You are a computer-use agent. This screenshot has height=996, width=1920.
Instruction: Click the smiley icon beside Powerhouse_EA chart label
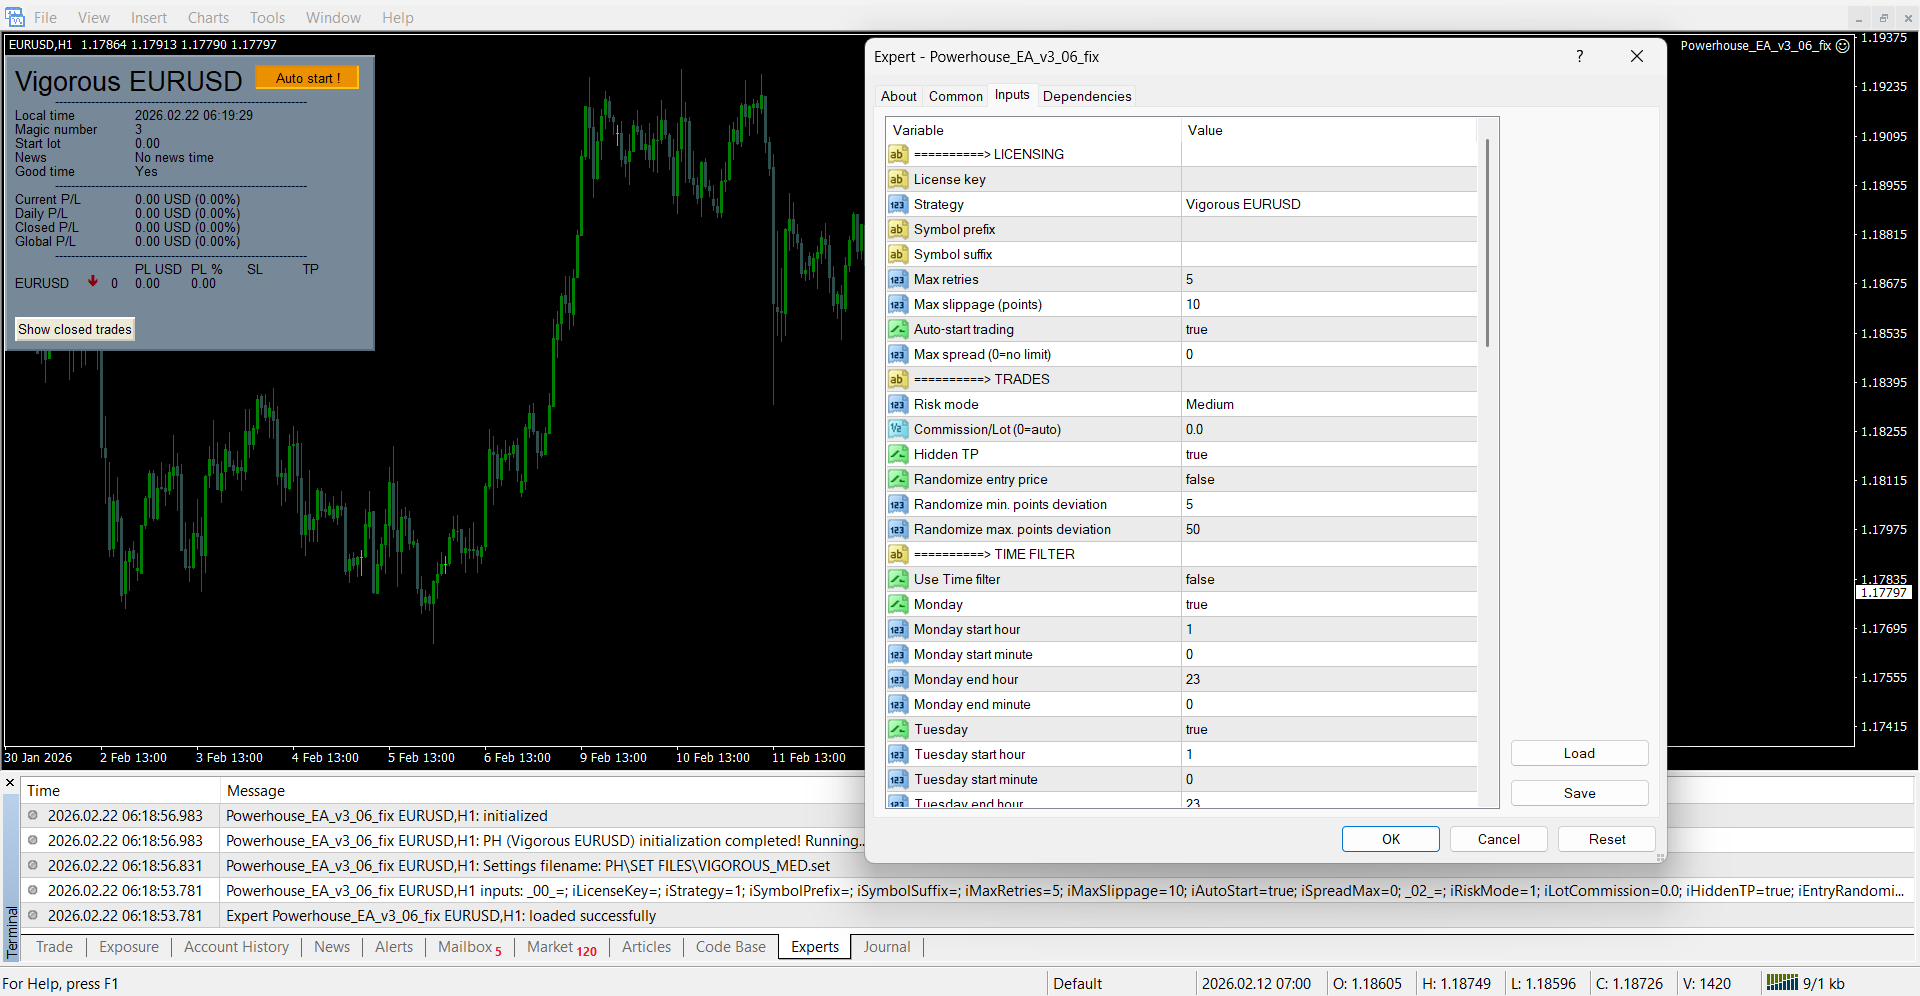1842,46
